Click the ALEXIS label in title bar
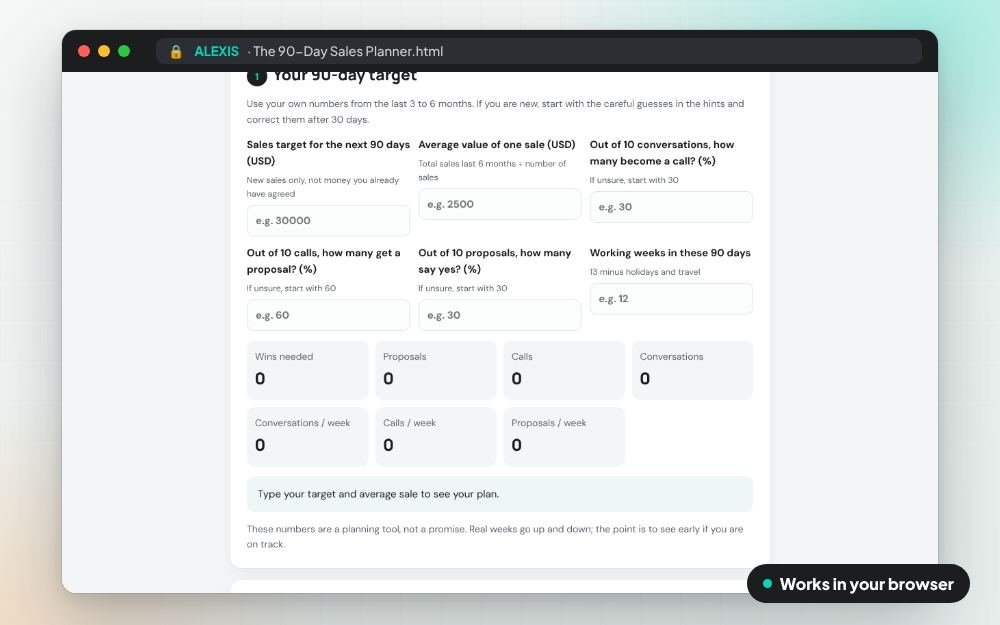The image size is (1000, 625). pos(216,52)
